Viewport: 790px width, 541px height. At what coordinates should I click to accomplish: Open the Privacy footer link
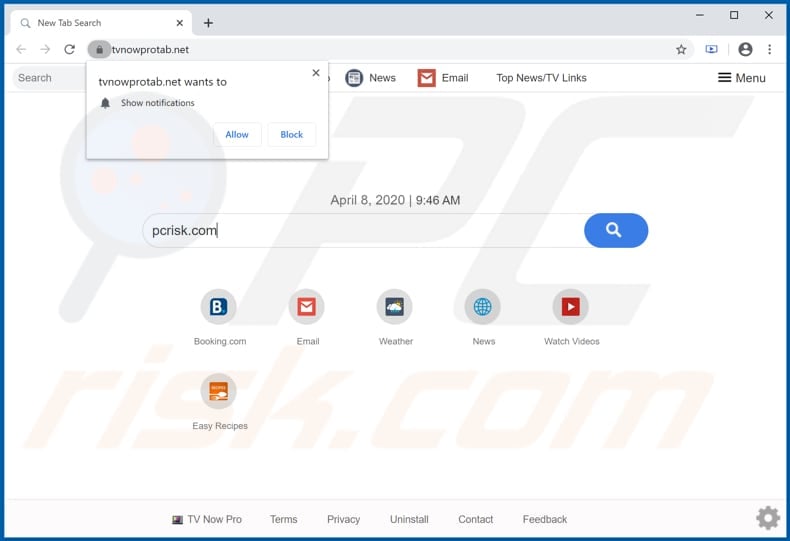344,519
